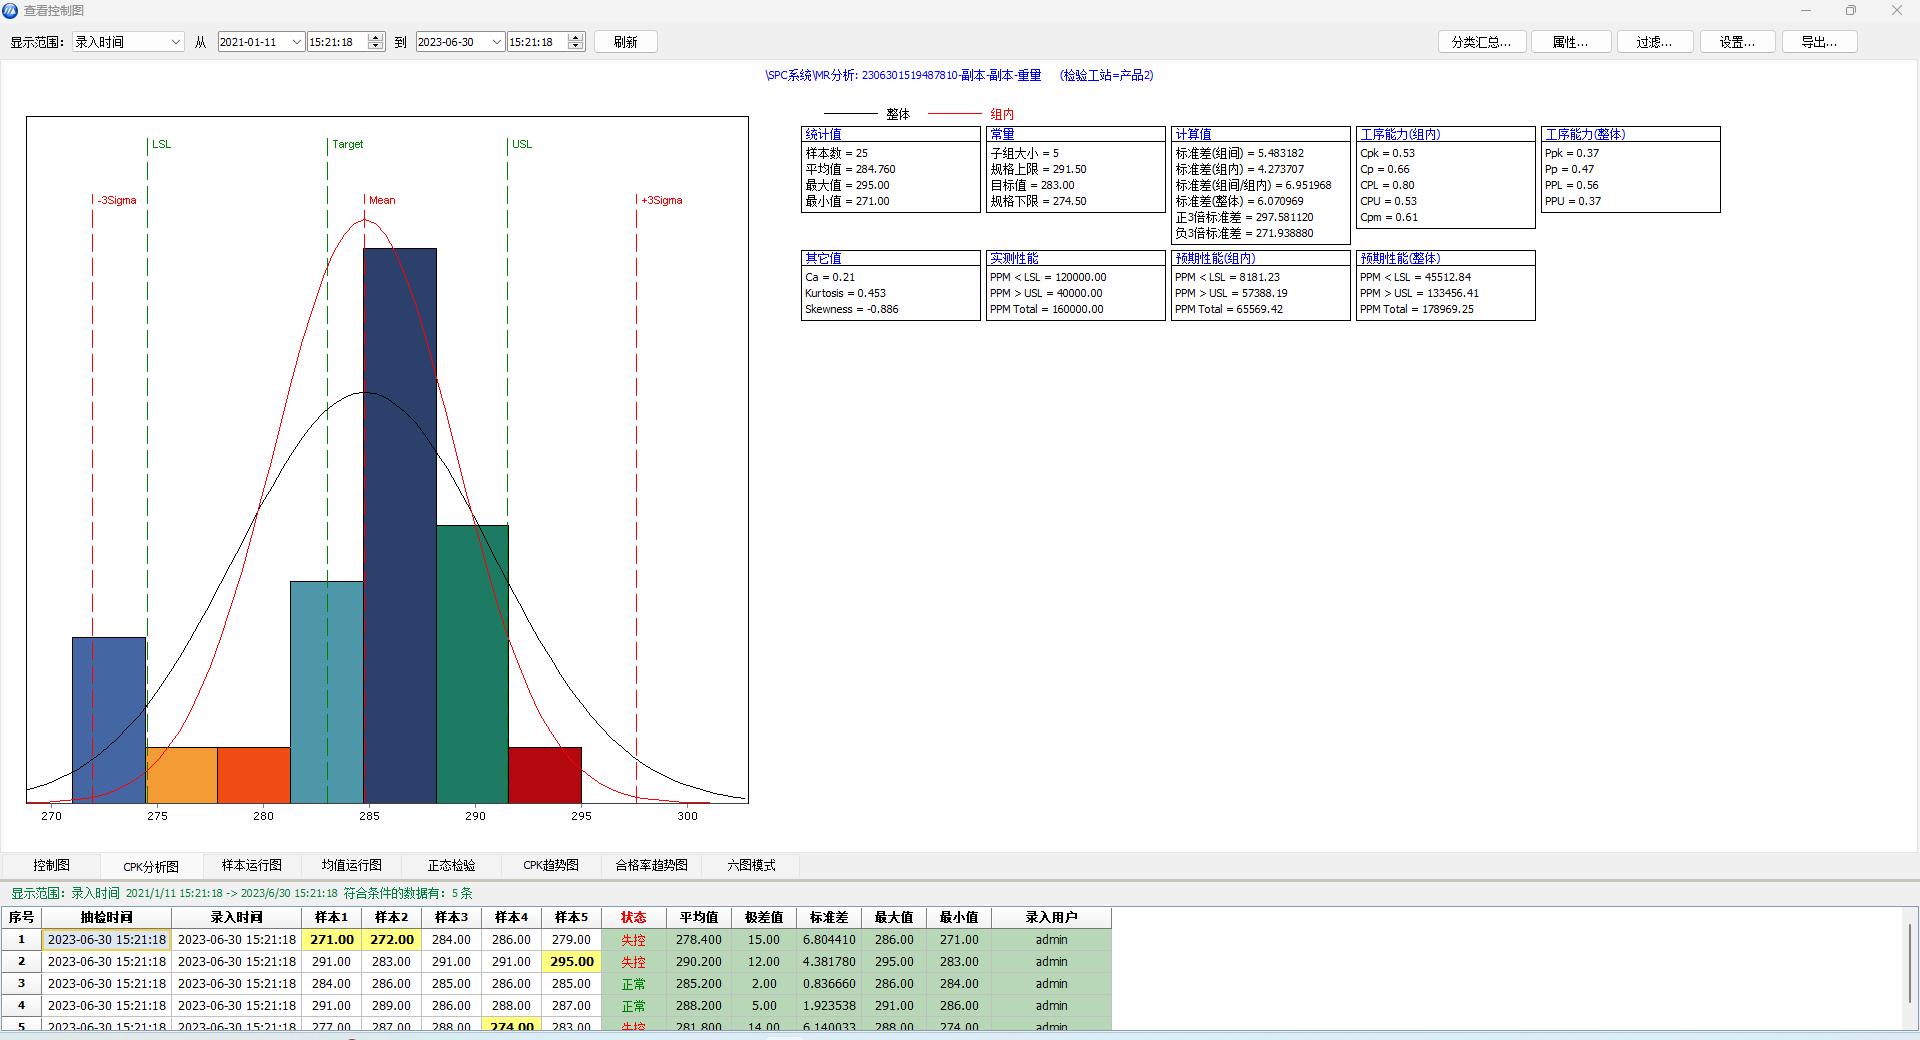Click the start time spinner arrows
The image size is (1920, 1040).
(376, 42)
